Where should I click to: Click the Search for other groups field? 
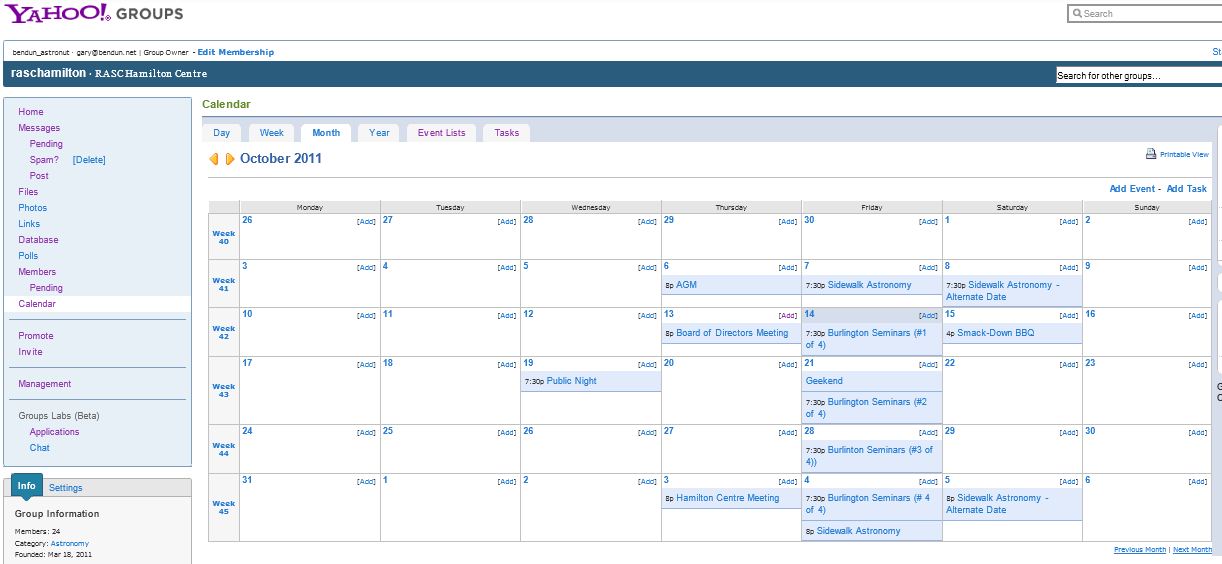click(x=1135, y=76)
